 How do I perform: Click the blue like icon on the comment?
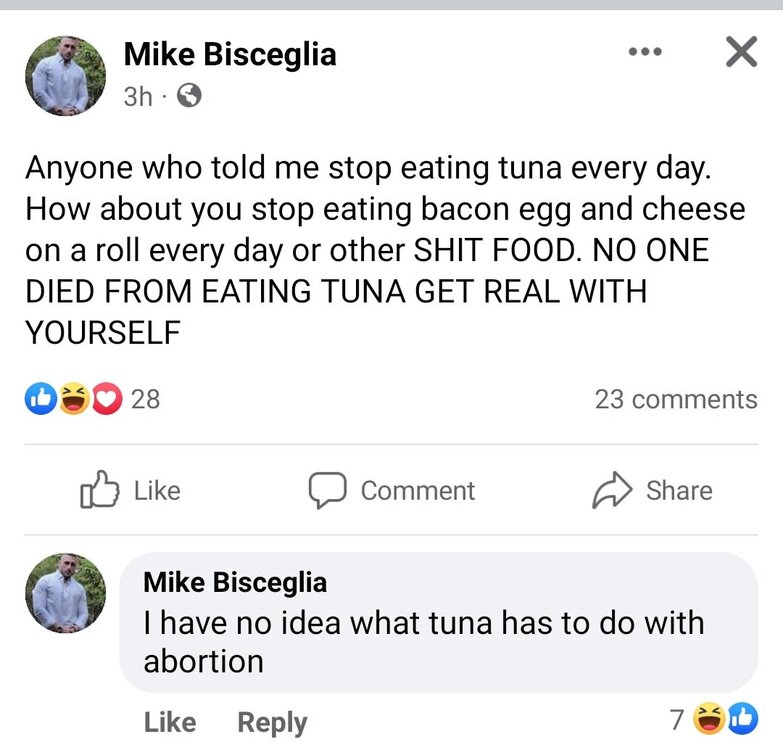coord(743,717)
